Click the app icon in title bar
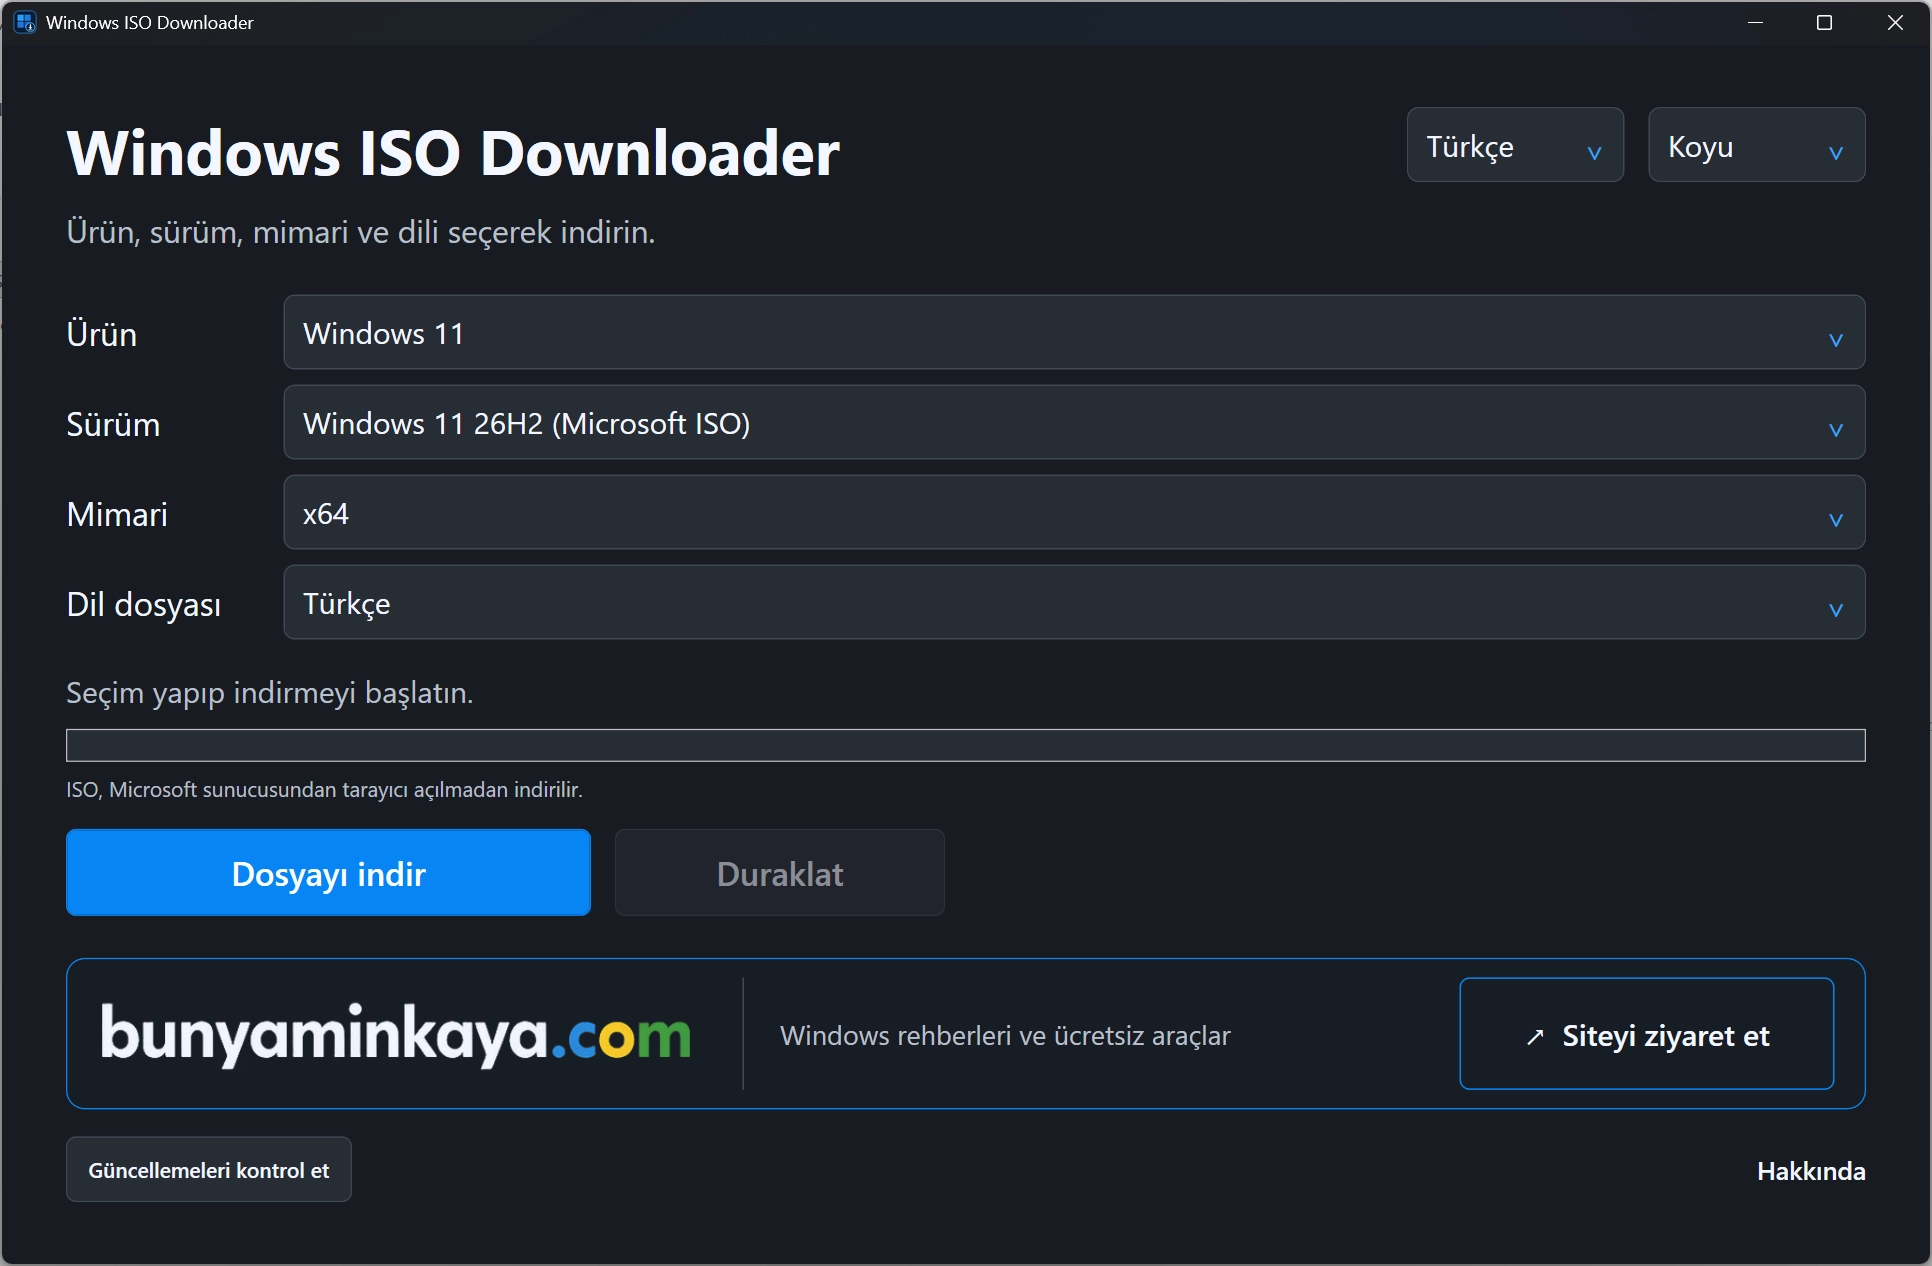The width and height of the screenshot is (1932, 1266). 25,22
